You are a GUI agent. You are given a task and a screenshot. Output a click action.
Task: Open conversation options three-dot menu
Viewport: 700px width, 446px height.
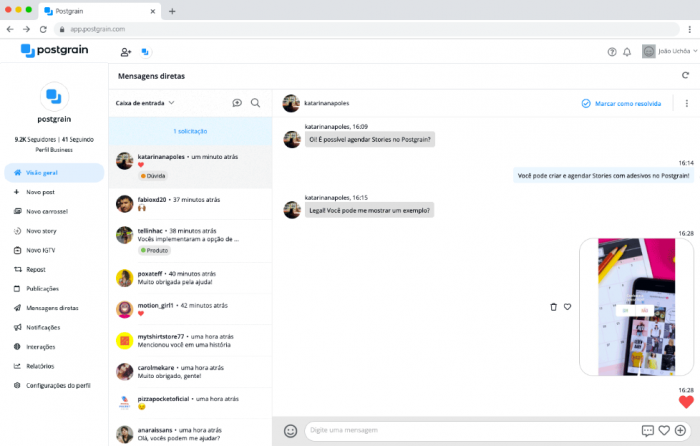(687, 104)
